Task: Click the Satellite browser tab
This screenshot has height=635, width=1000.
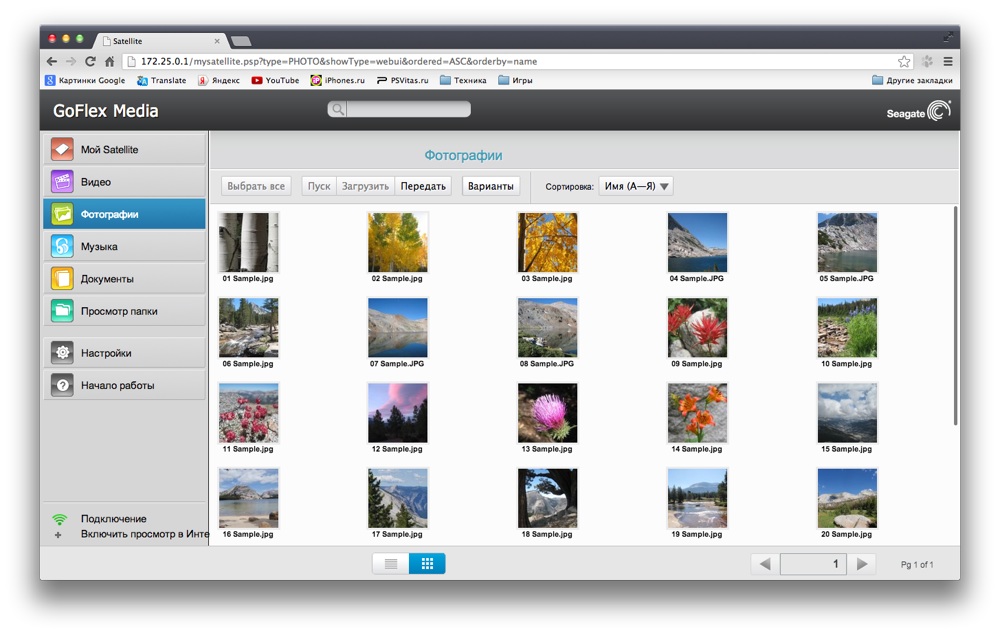Action: pyautogui.click(x=160, y=41)
